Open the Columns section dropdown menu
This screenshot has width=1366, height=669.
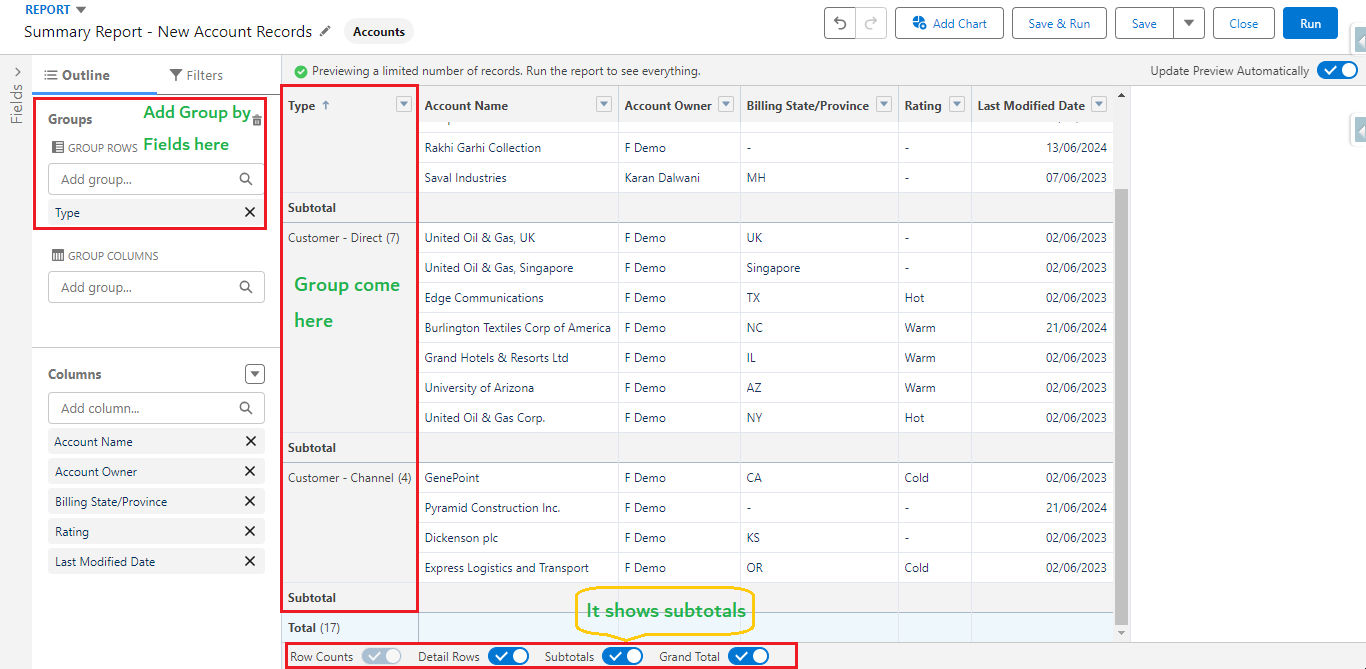pos(255,374)
